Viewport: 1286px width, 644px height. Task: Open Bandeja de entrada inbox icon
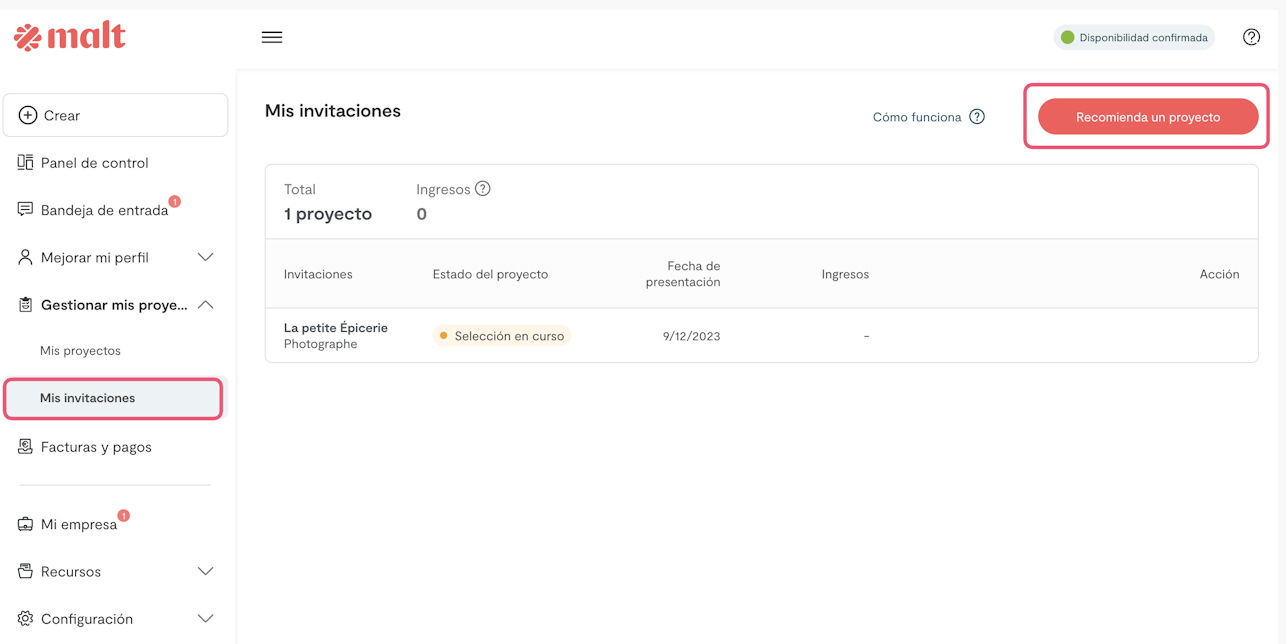25,210
